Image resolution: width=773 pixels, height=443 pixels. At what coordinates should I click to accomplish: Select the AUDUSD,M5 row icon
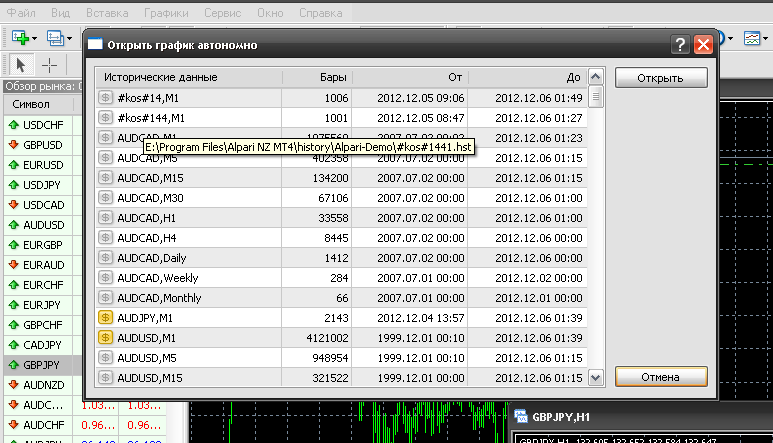coord(105,357)
